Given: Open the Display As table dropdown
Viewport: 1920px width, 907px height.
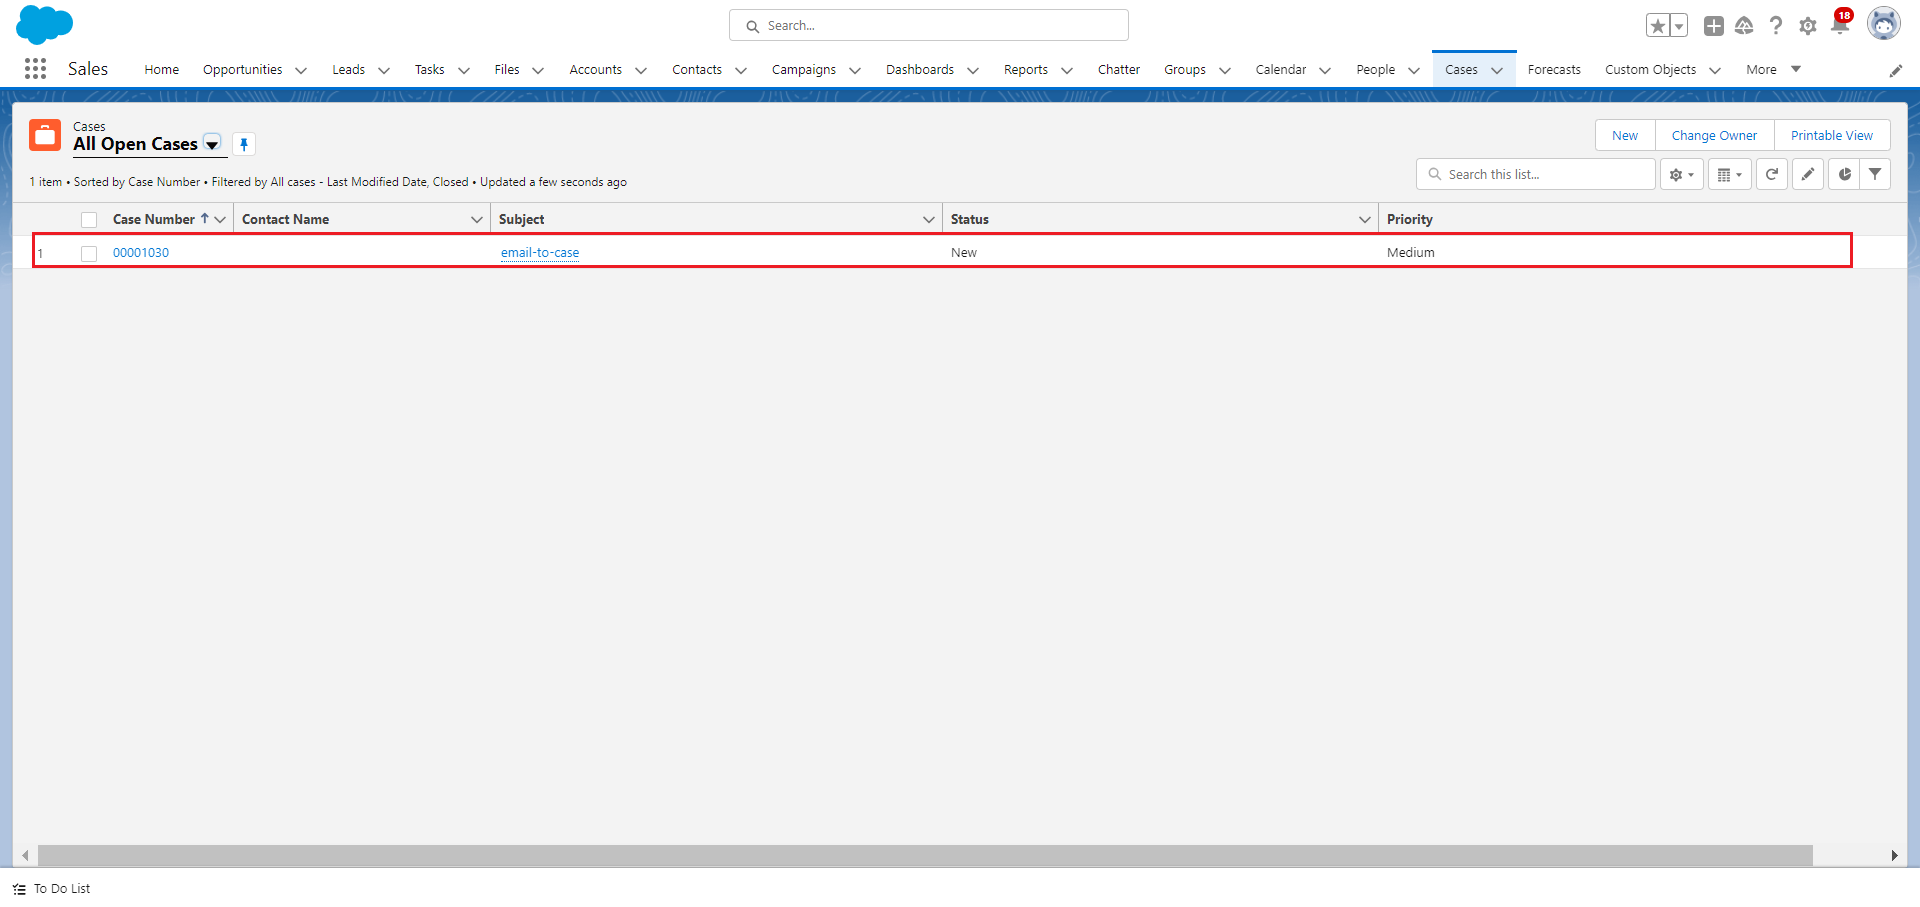Looking at the screenshot, I should point(1729,174).
